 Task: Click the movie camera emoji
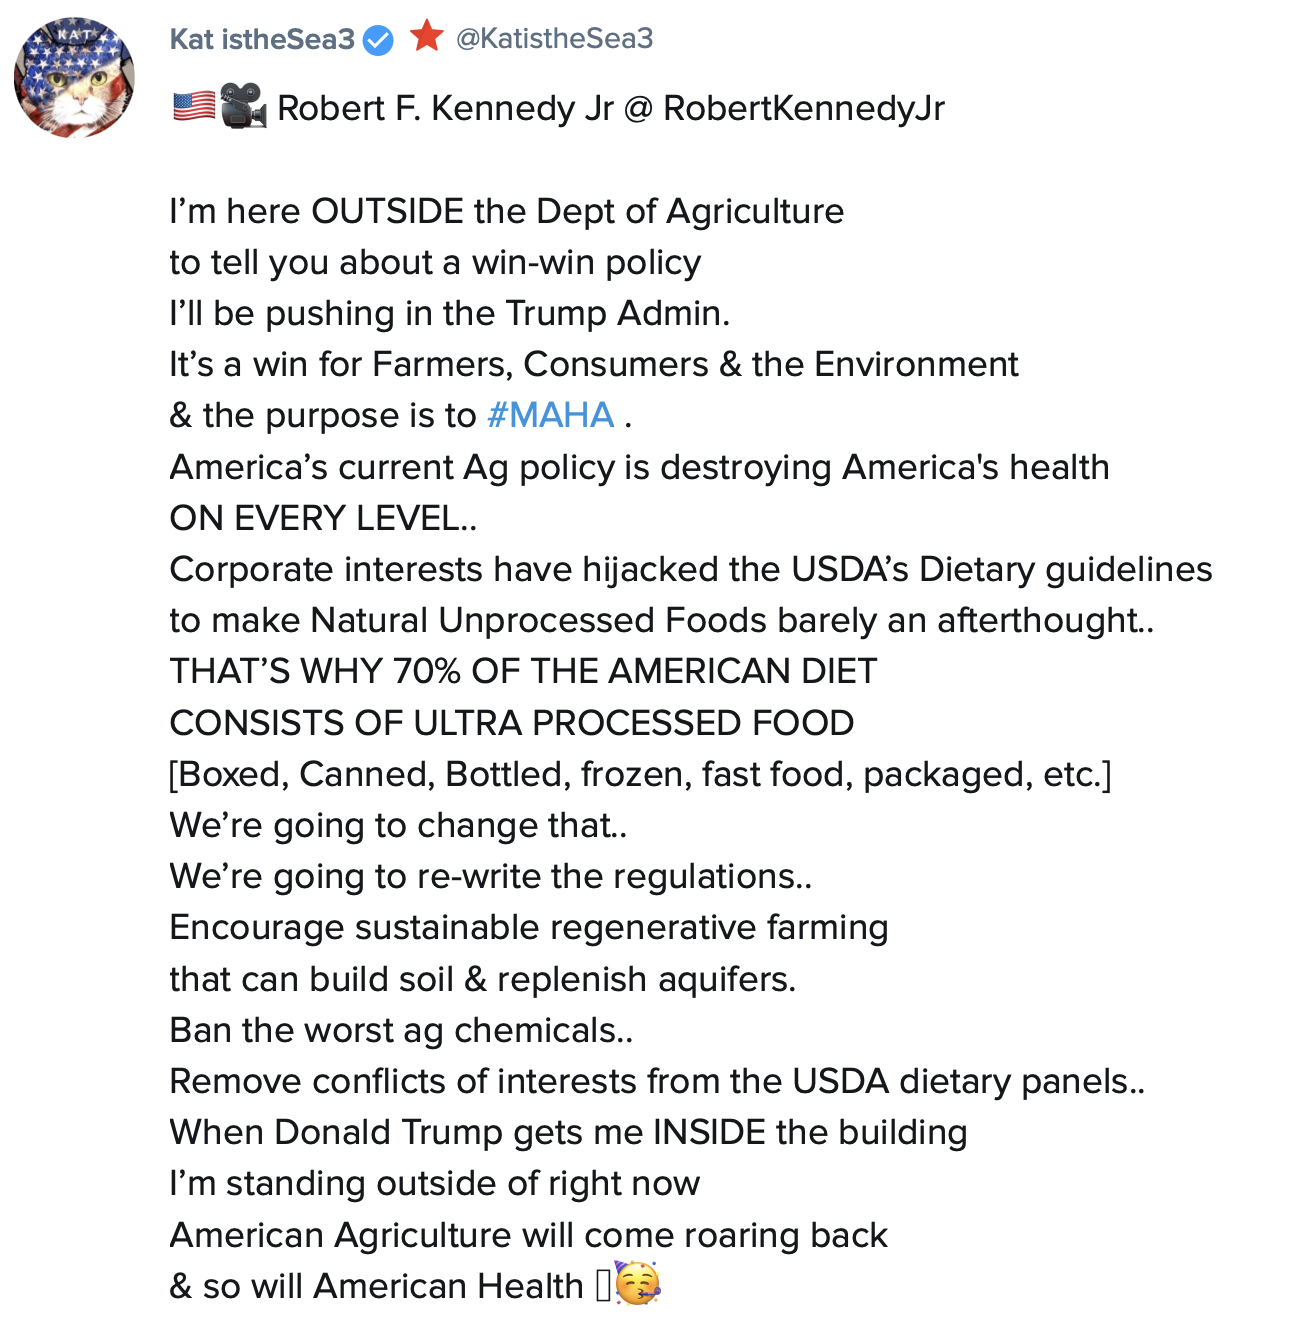pyautogui.click(x=243, y=106)
